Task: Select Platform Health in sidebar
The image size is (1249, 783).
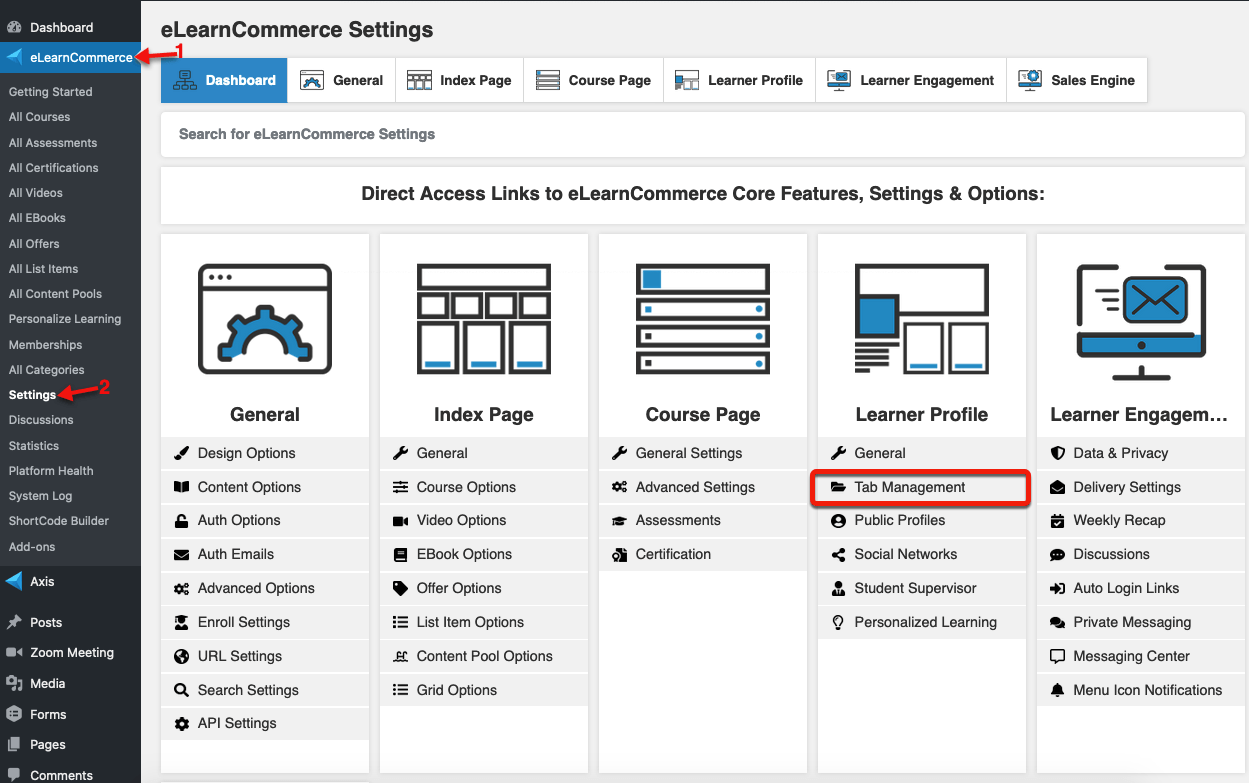Action: [51, 471]
